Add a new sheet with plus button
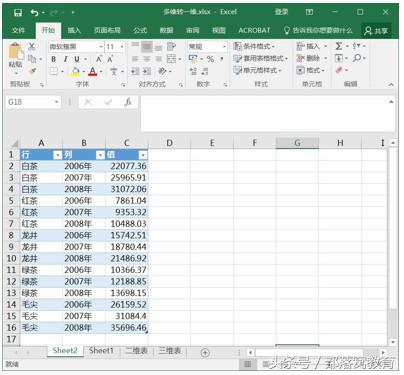Screen dimensions: 404x375 [x=205, y=352]
